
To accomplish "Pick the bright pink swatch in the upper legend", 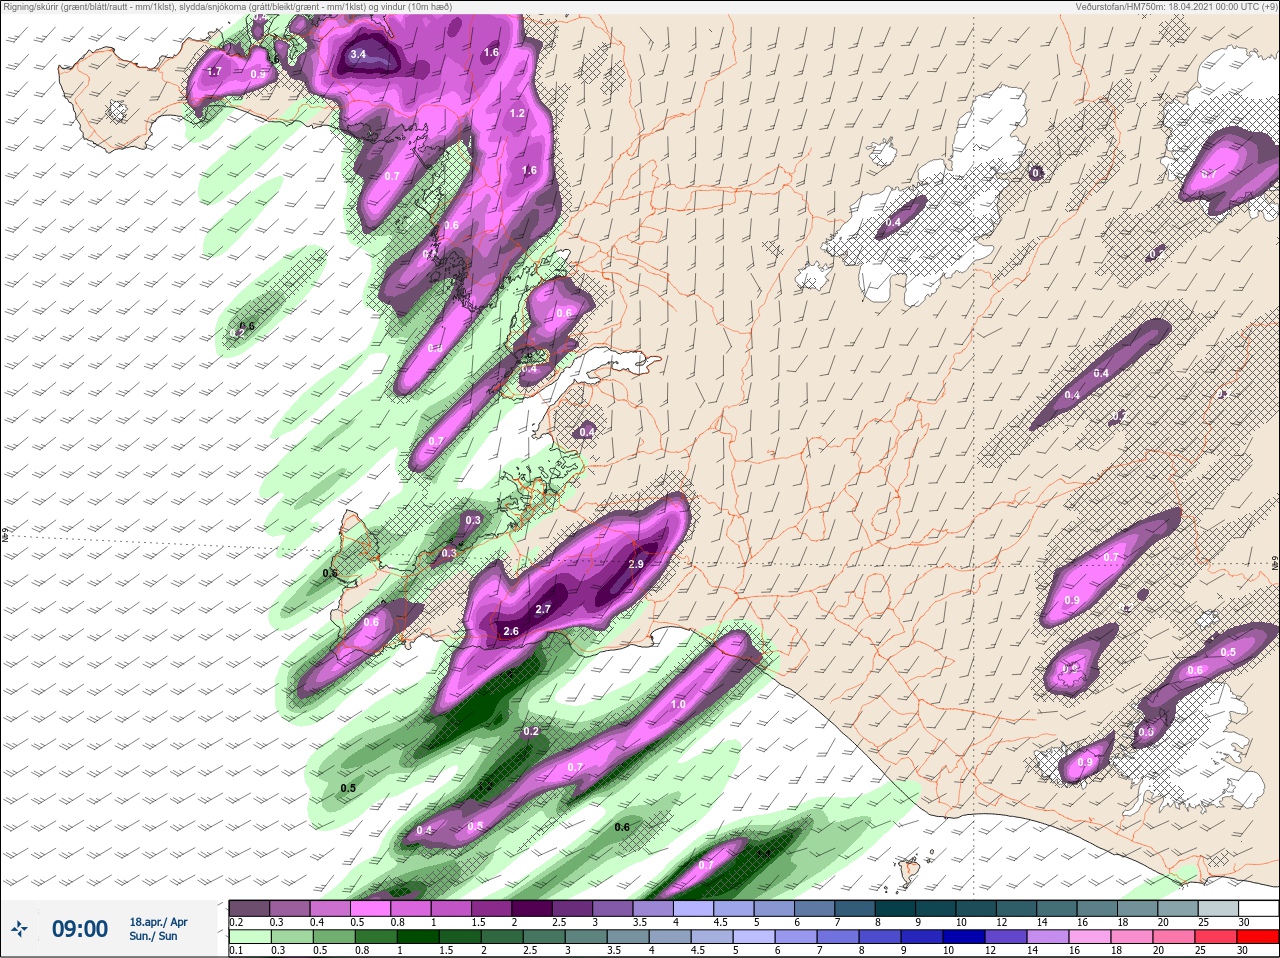I will (371, 908).
